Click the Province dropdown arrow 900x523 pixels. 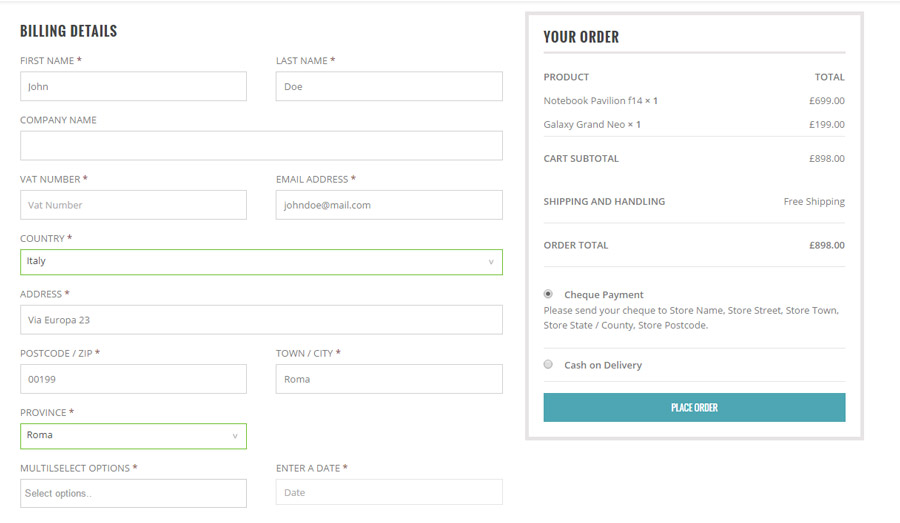[x=235, y=436]
